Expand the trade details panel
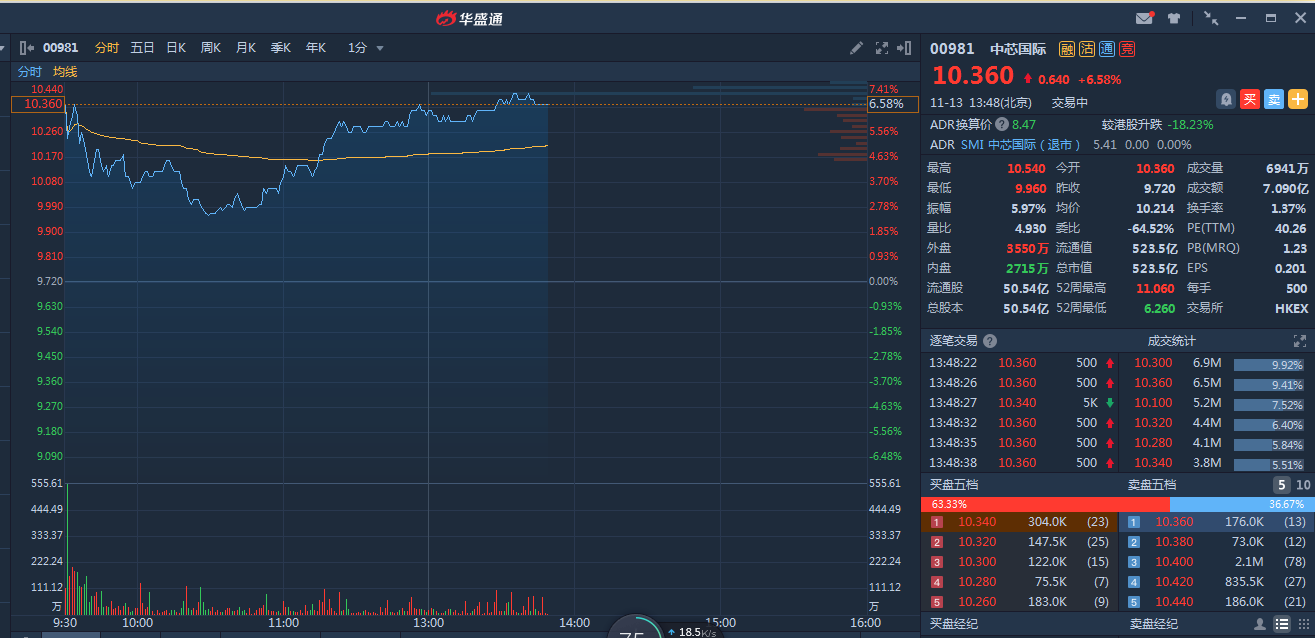Viewport: 1315px width, 638px height. [1299, 341]
